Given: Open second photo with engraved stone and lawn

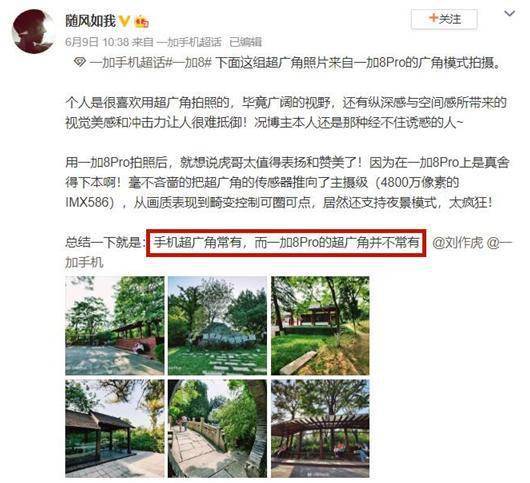Looking at the screenshot, I should pos(217,325).
